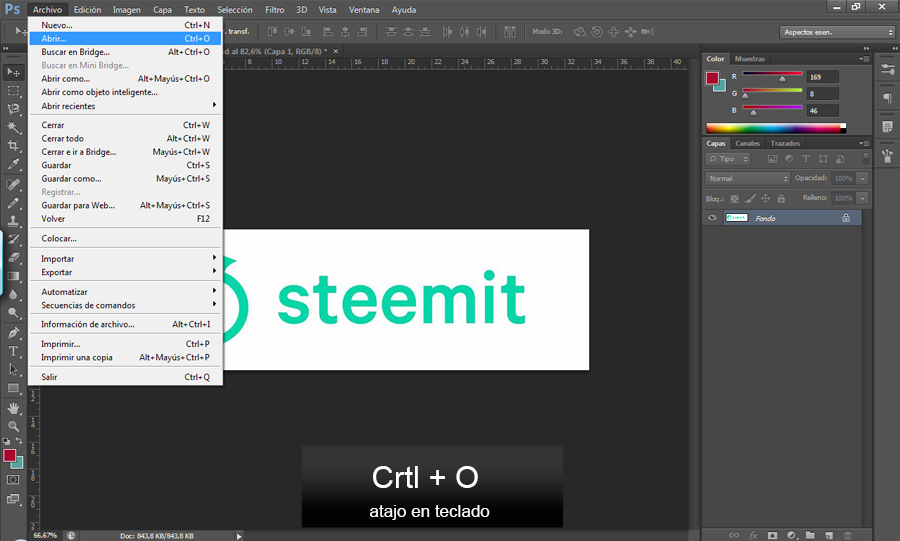Select the Move tool
The width and height of the screenshot is (900, 541).
tap(13, 72)
